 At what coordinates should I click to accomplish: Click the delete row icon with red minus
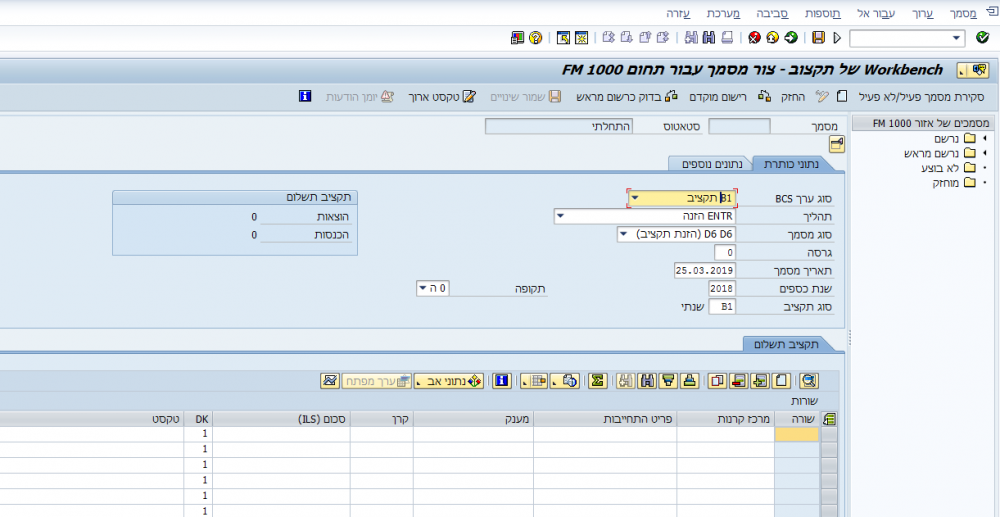pos(739,381)
